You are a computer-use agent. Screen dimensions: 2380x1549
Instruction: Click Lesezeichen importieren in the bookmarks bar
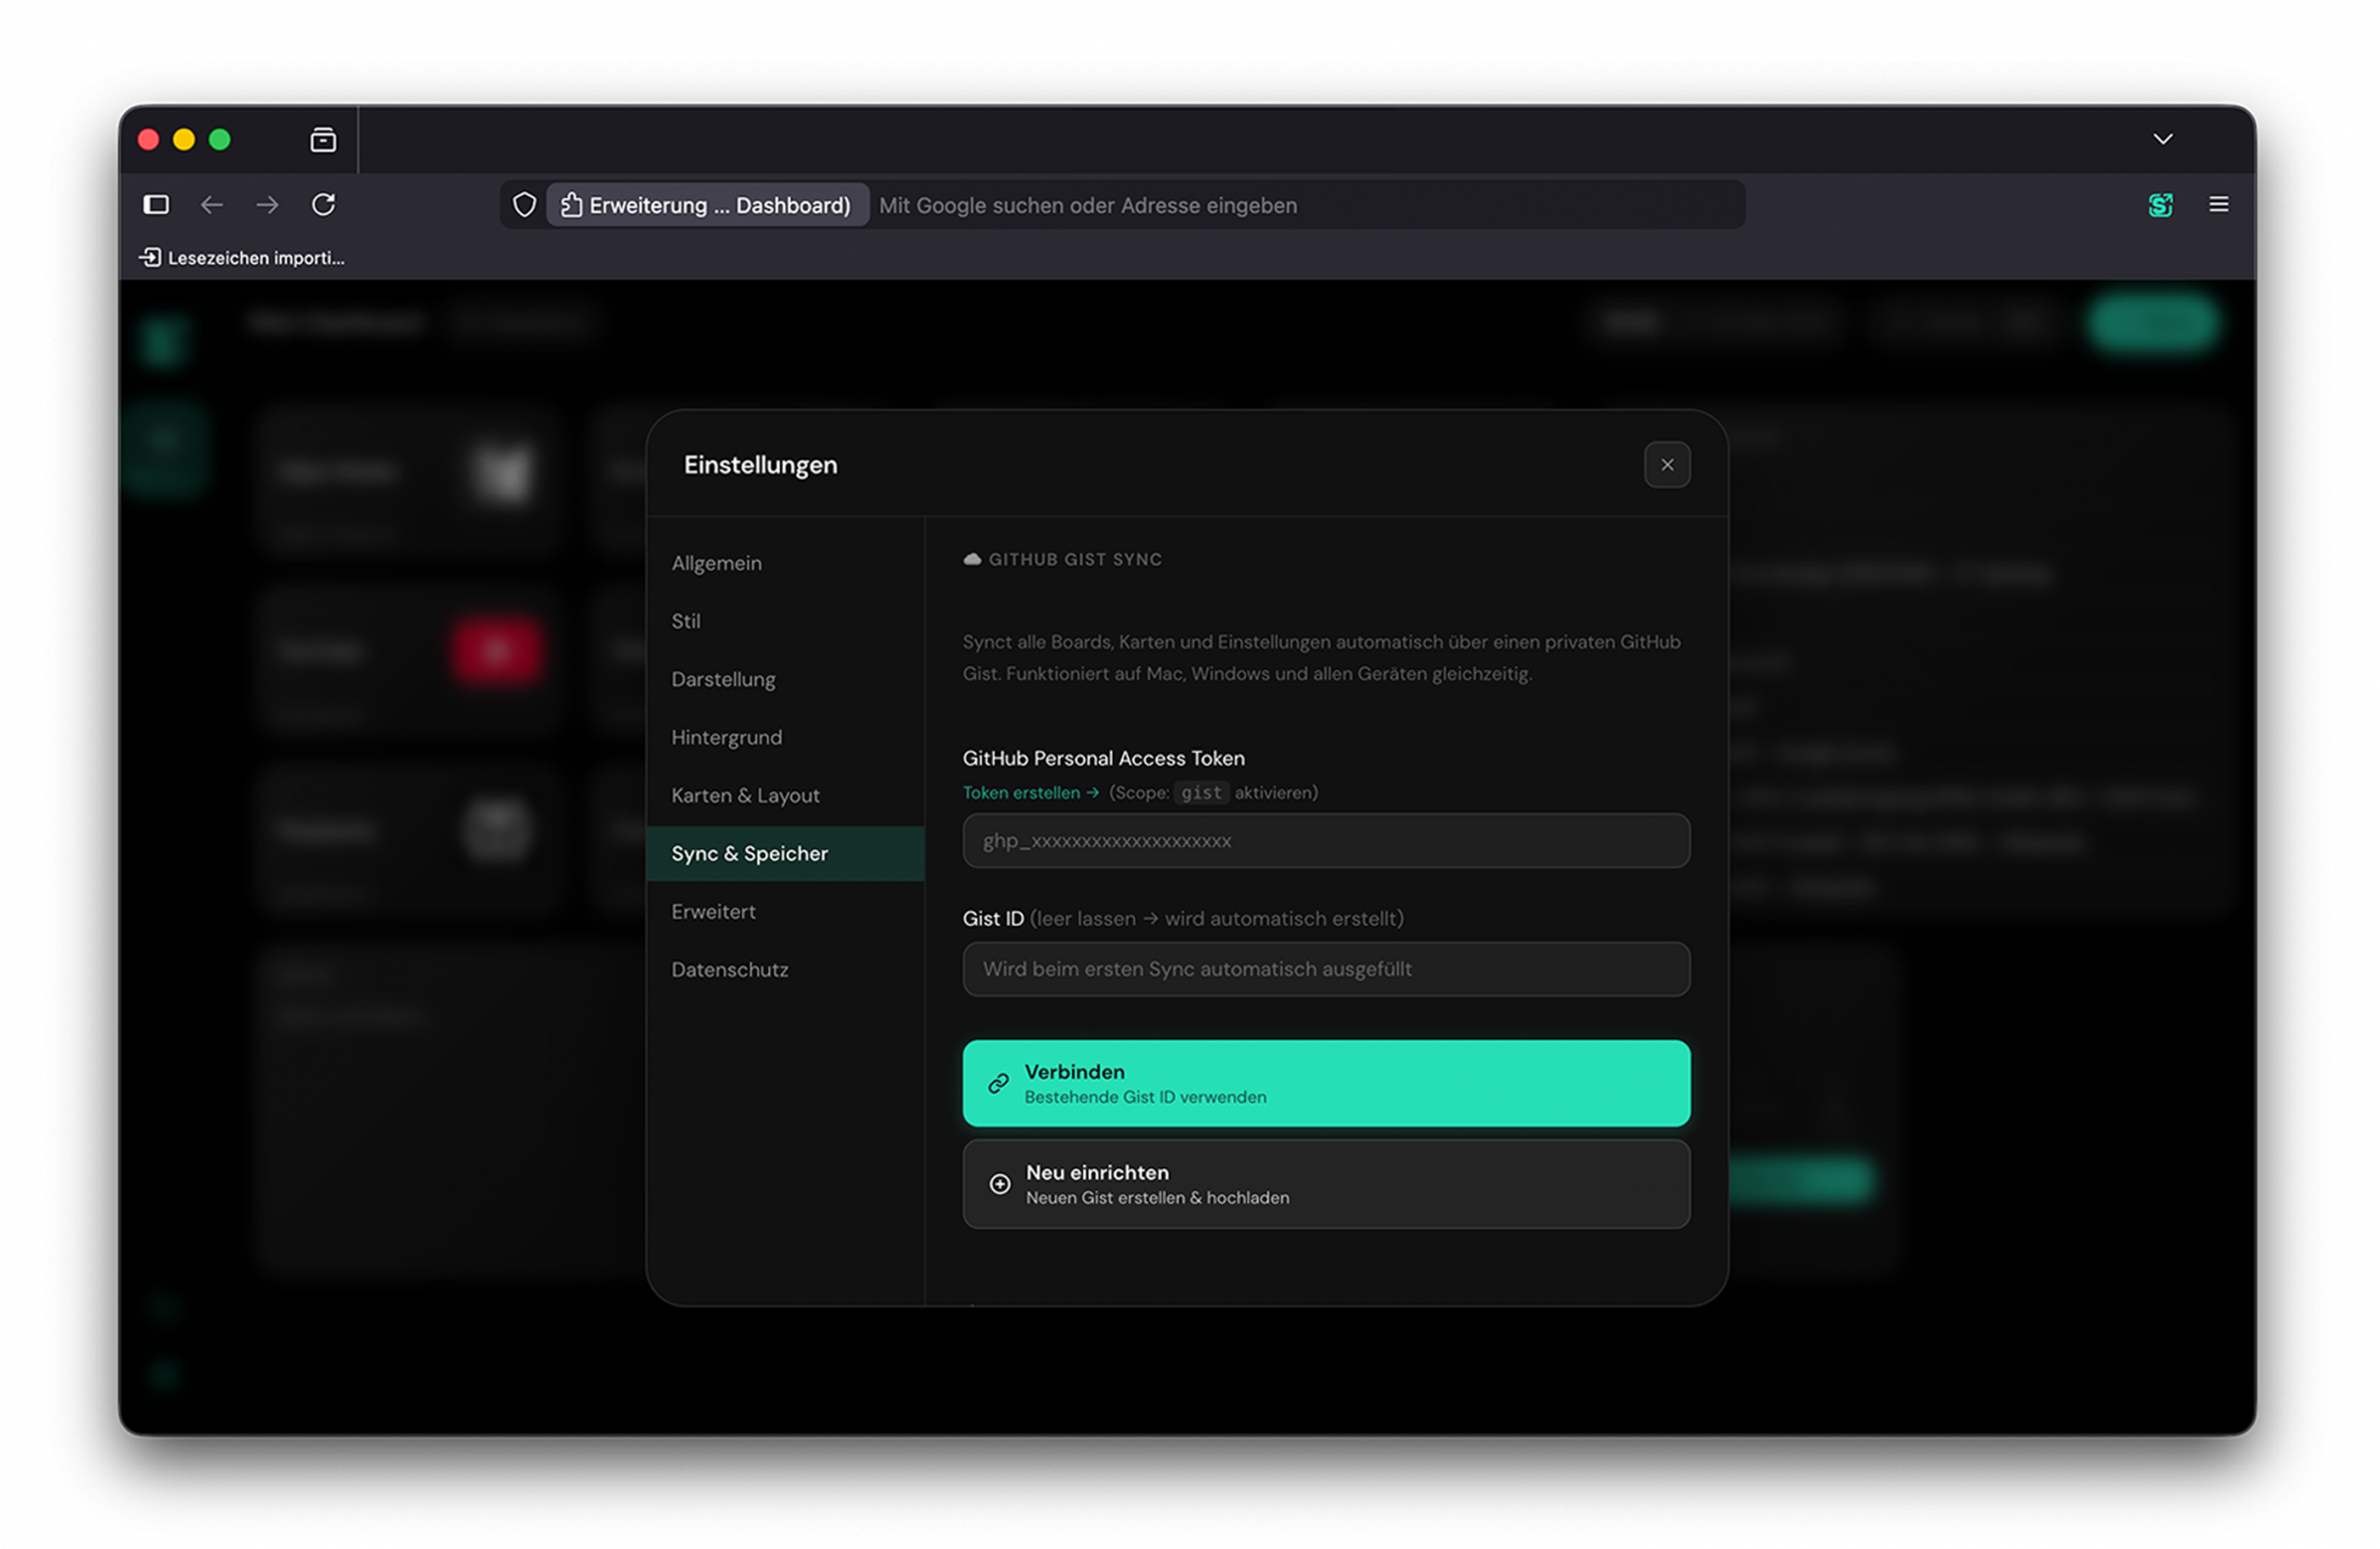pyautogui.click(x=240, y=257)
